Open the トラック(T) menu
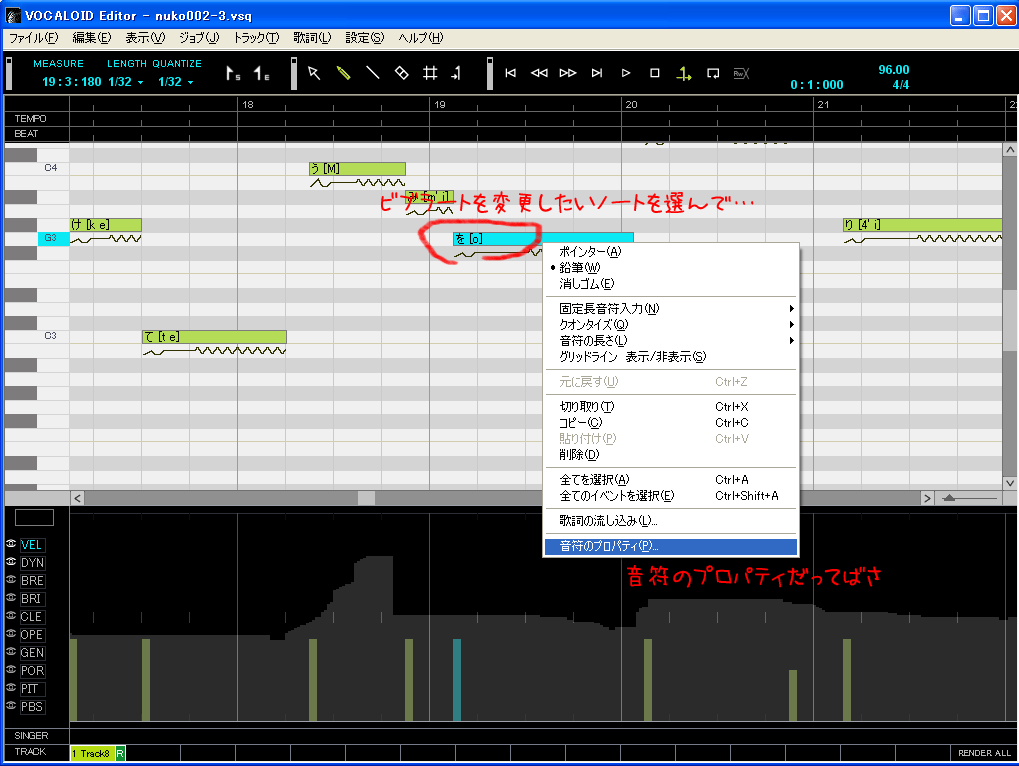 click(x=256, y=38)
